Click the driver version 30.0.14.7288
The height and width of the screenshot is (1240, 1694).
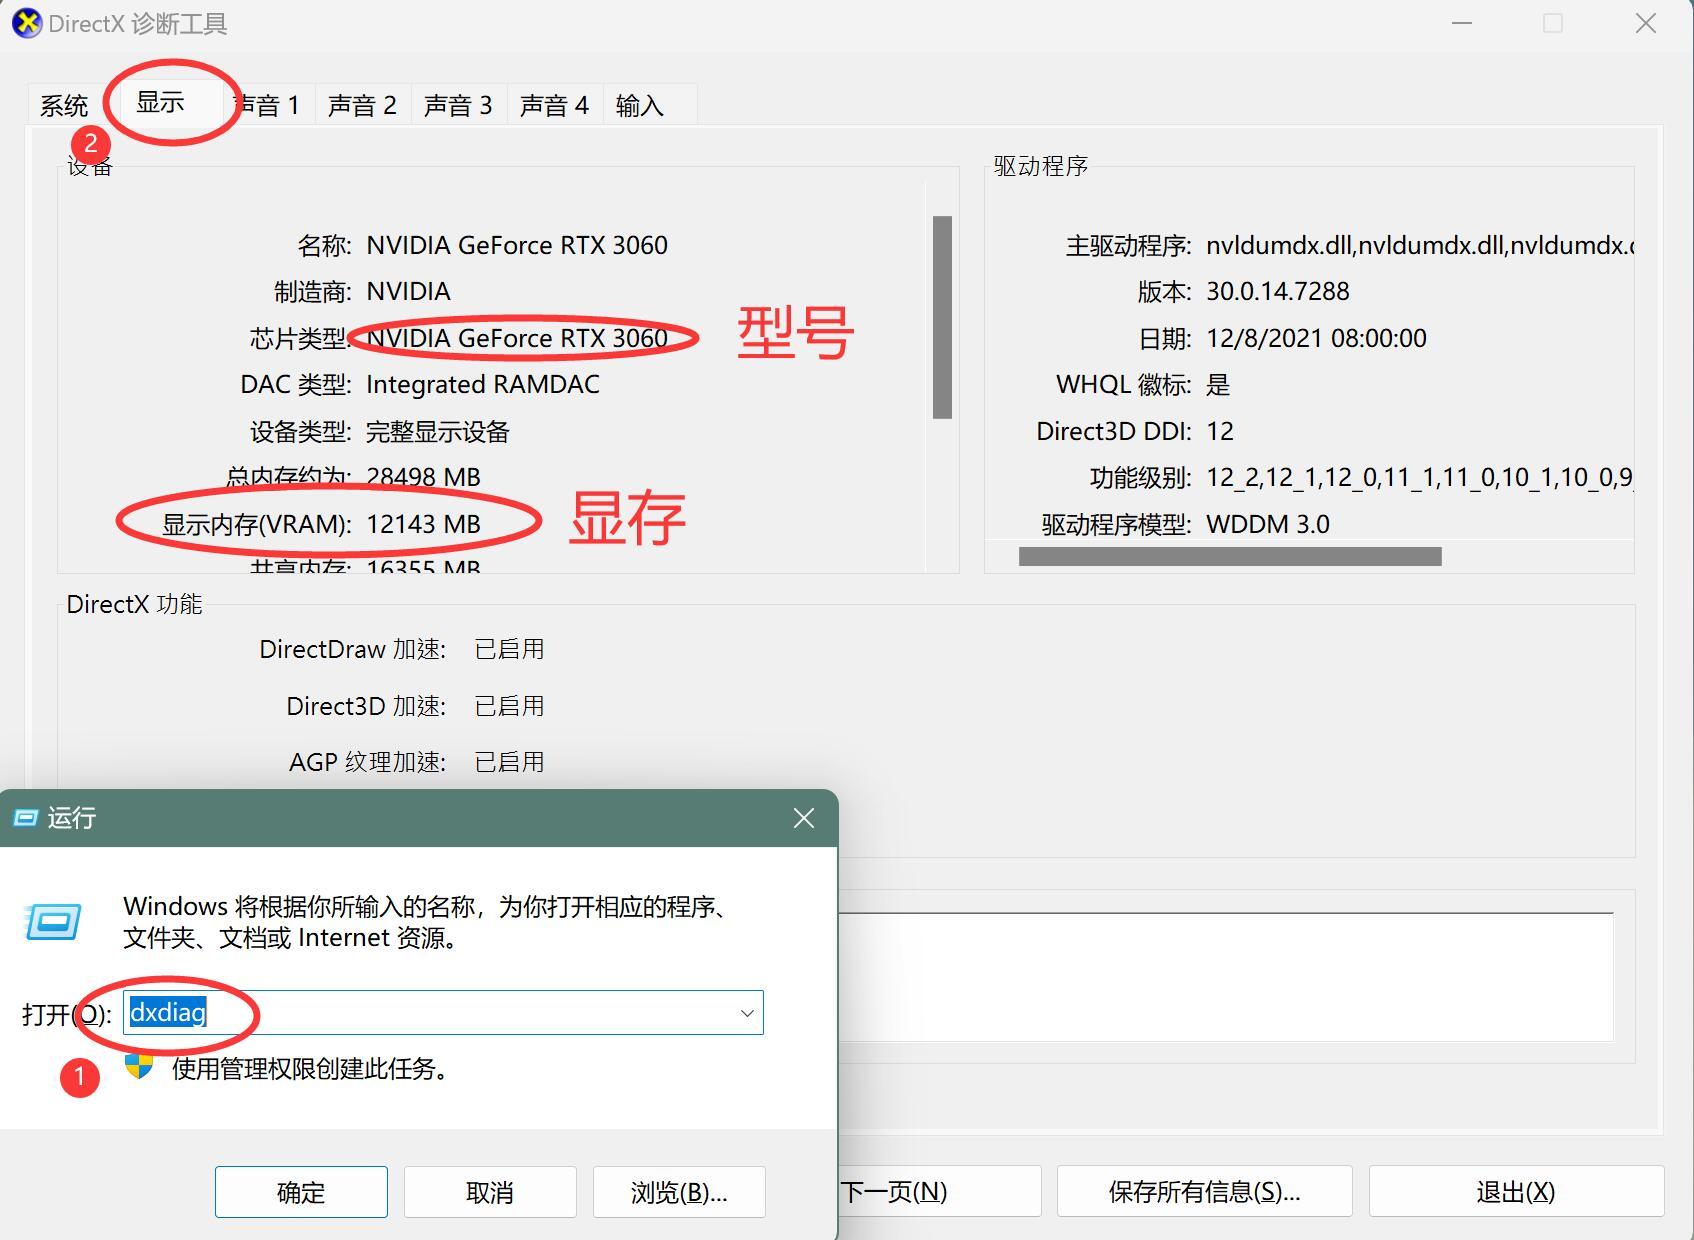(1278, 291)
